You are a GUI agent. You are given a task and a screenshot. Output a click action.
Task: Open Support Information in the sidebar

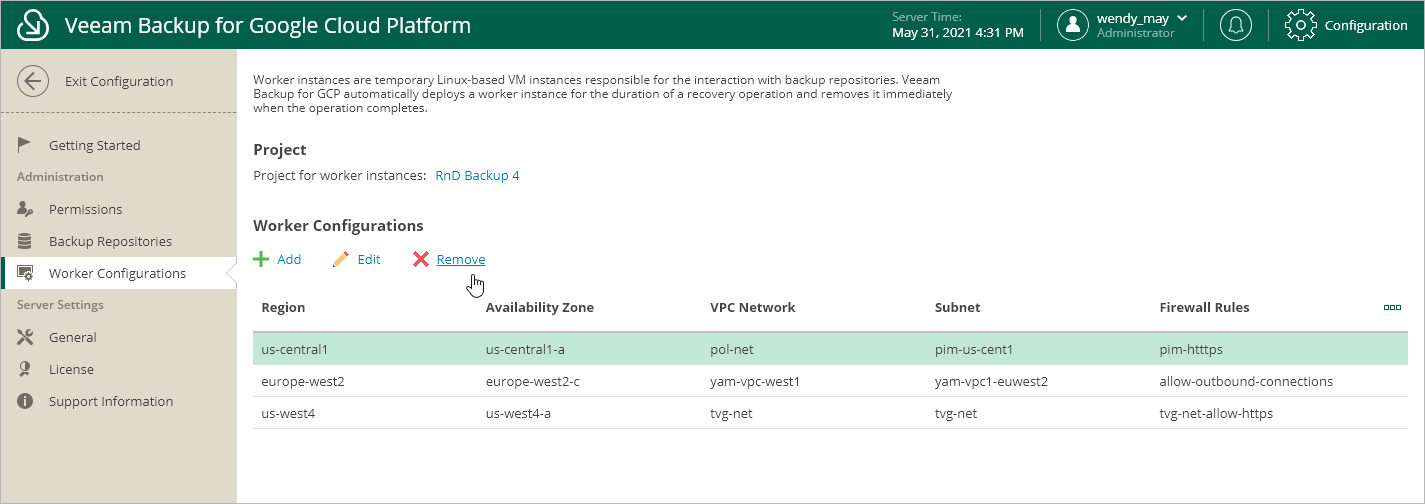click(x=111, y=401)
